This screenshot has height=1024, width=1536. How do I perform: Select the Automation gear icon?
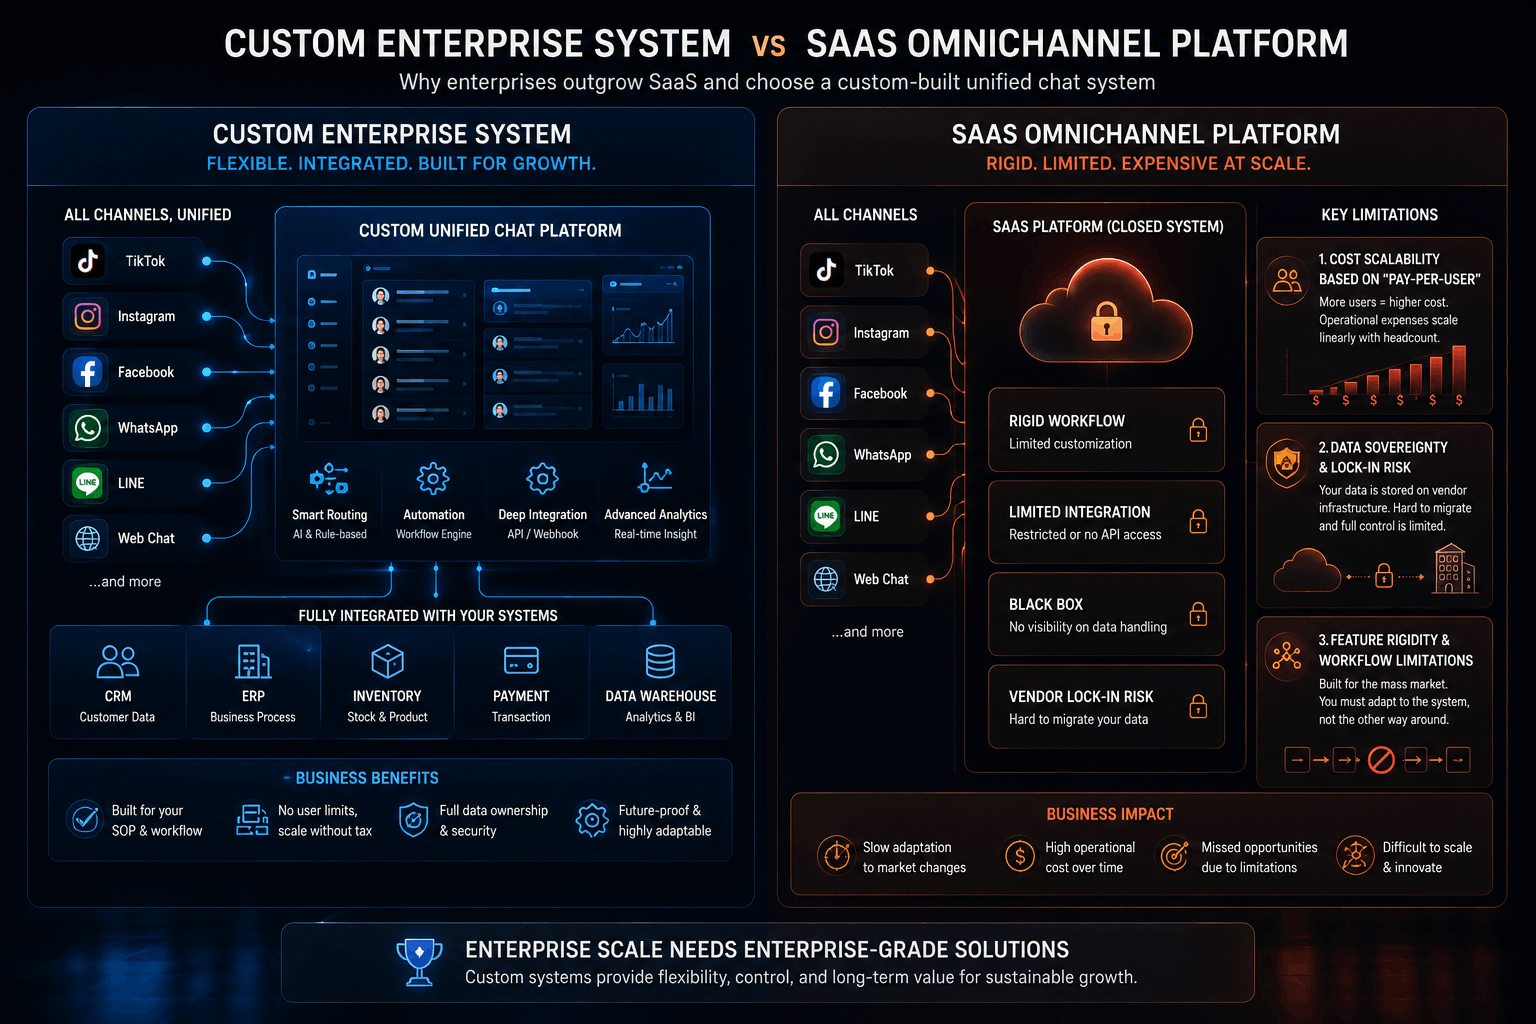(x=433, y=479)
